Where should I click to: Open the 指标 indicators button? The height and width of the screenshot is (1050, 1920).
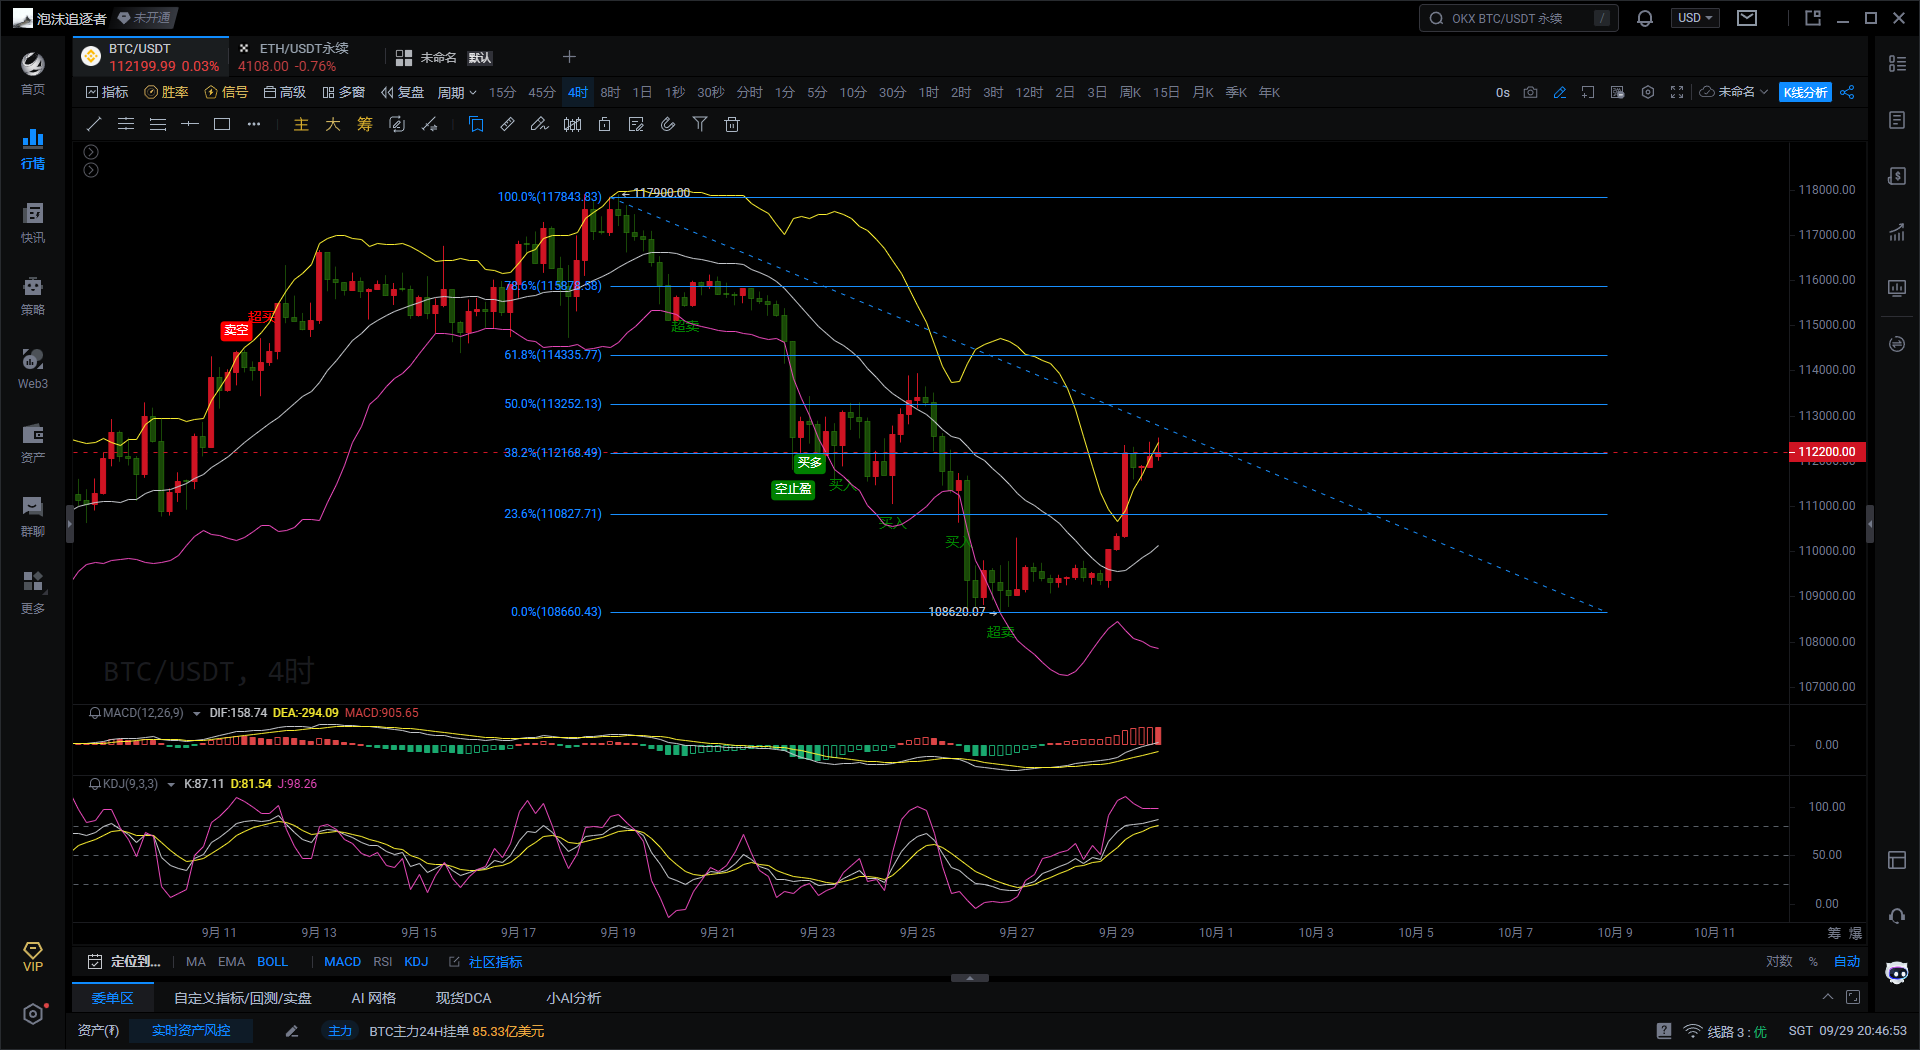(x=107, y=92)
